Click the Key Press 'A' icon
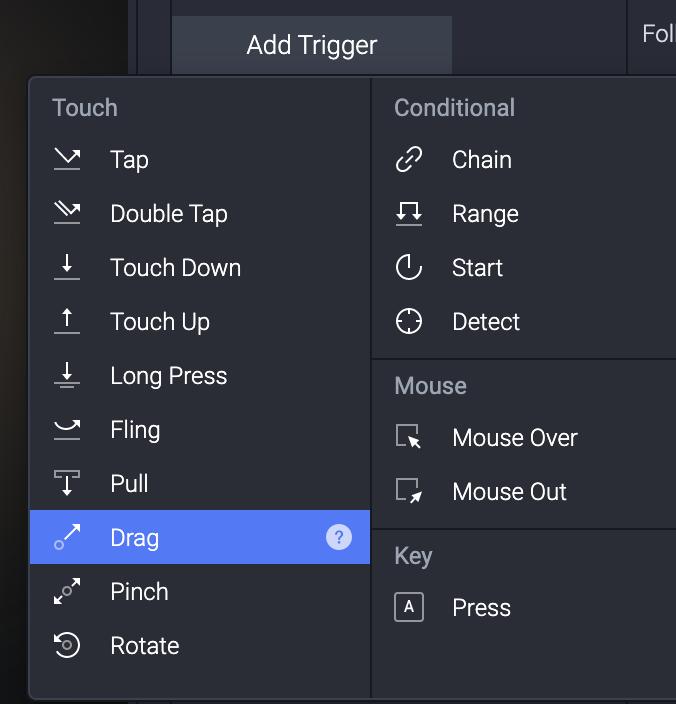Viewport: 676px width, 704px height. point(409,608)
